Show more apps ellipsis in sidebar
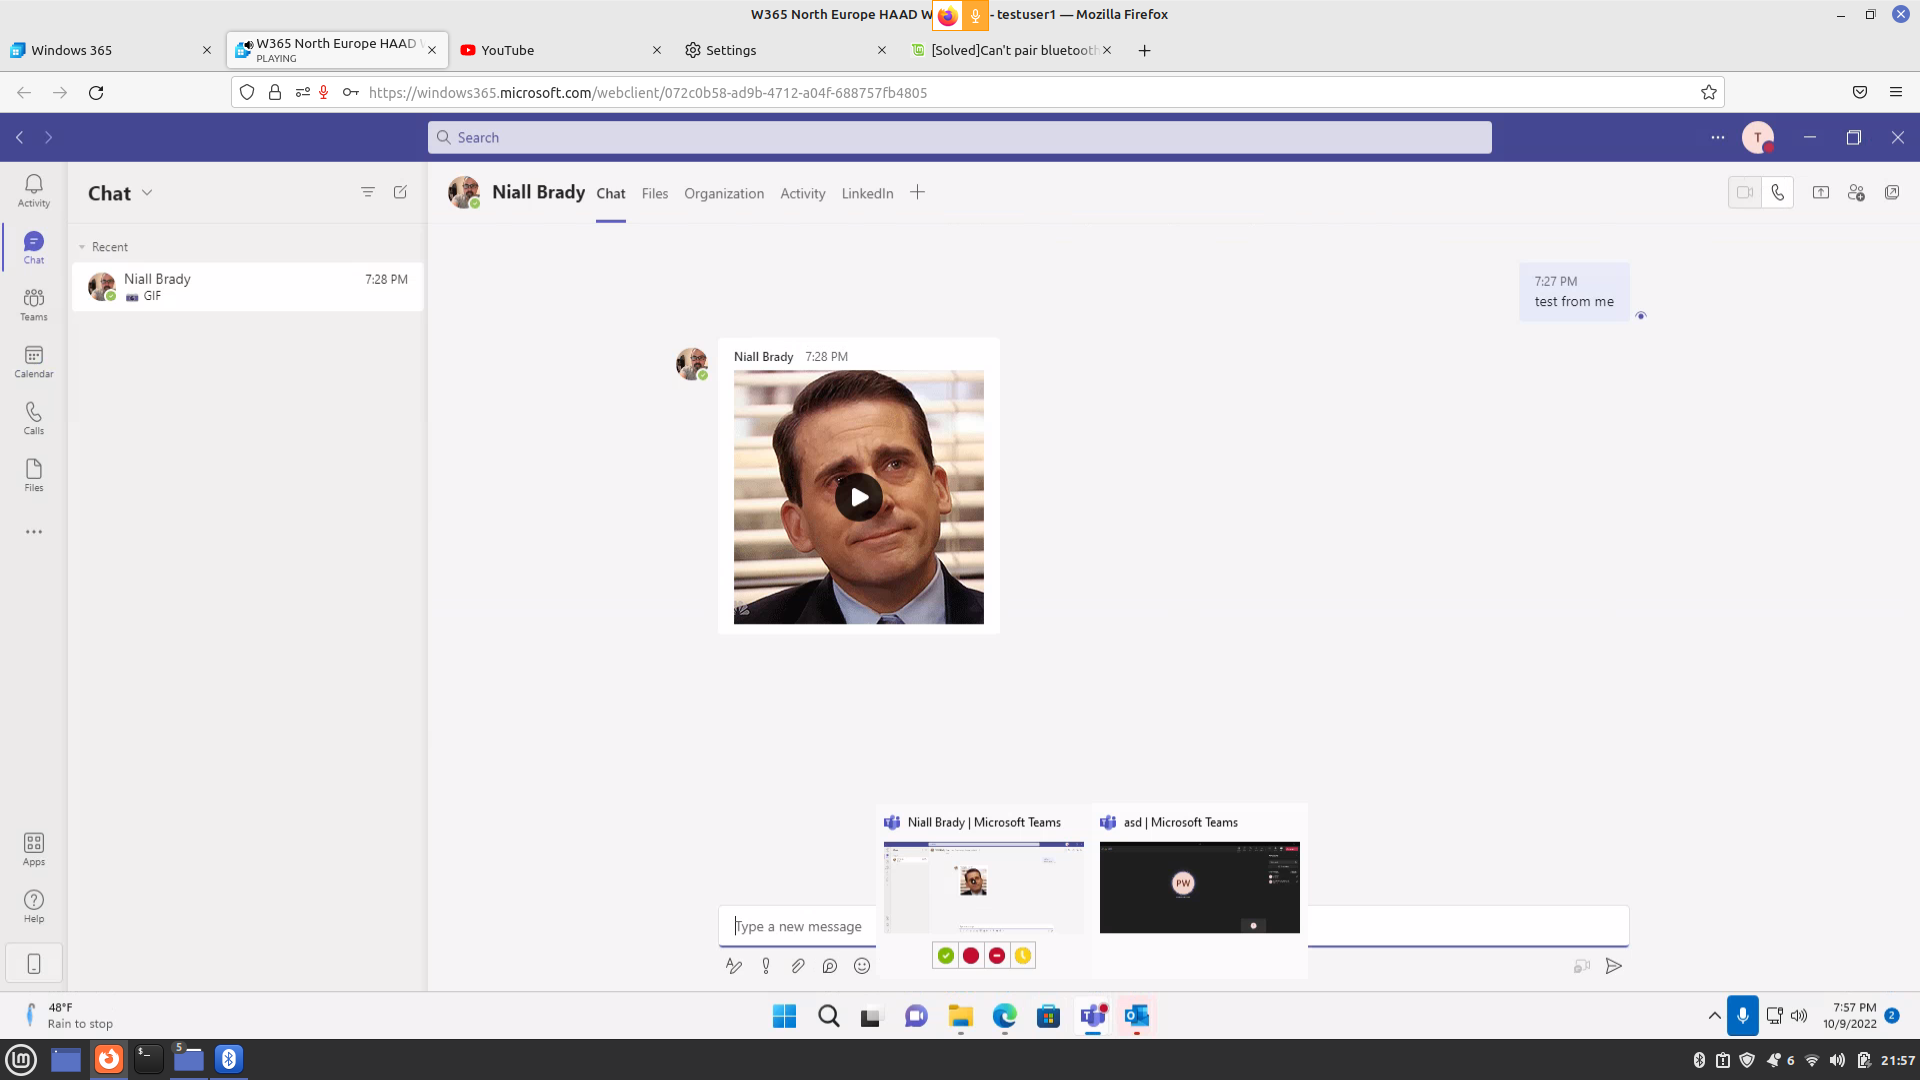Viewport: 1920px width, 1080px height. coord(34,532)
